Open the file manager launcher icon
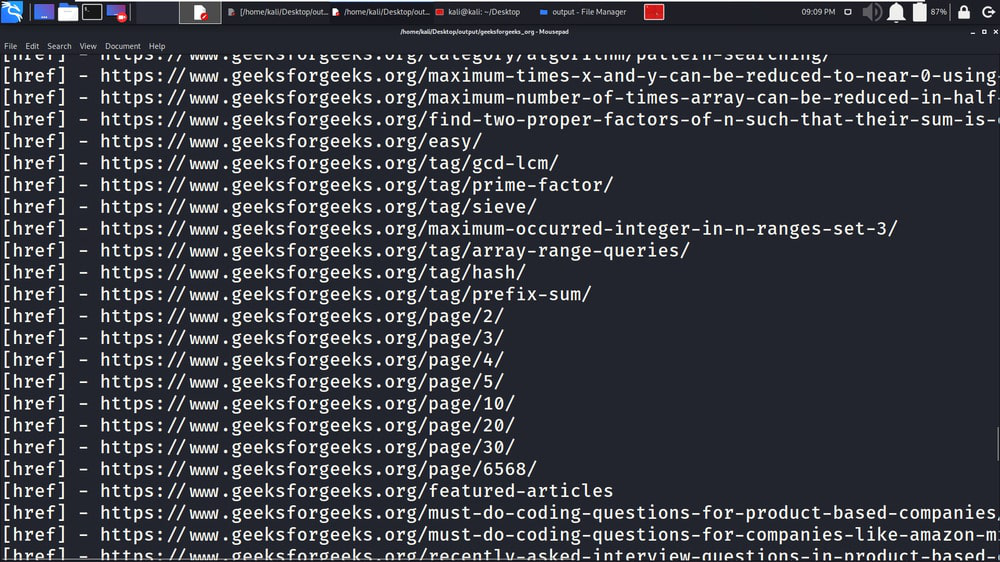Viewport: 1000px width, 562px height. [68, 12]
